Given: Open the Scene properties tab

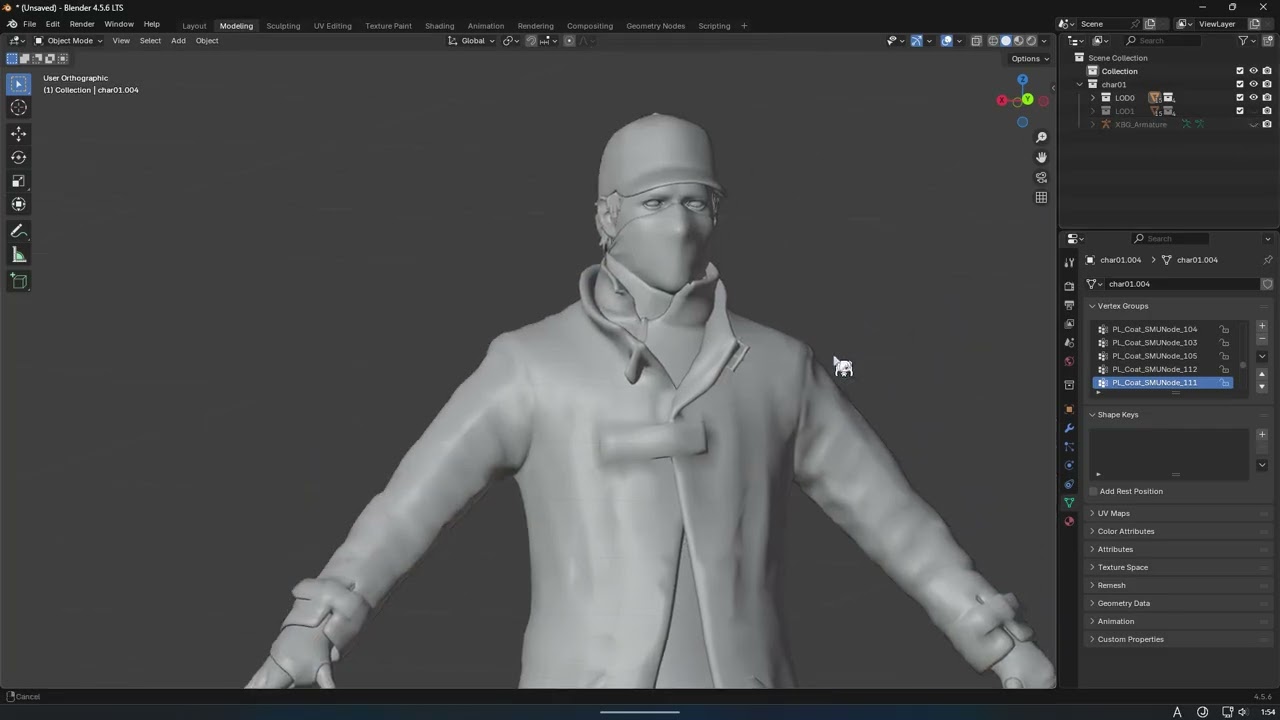Looking at the screenshot, I should pos(1069,343).
